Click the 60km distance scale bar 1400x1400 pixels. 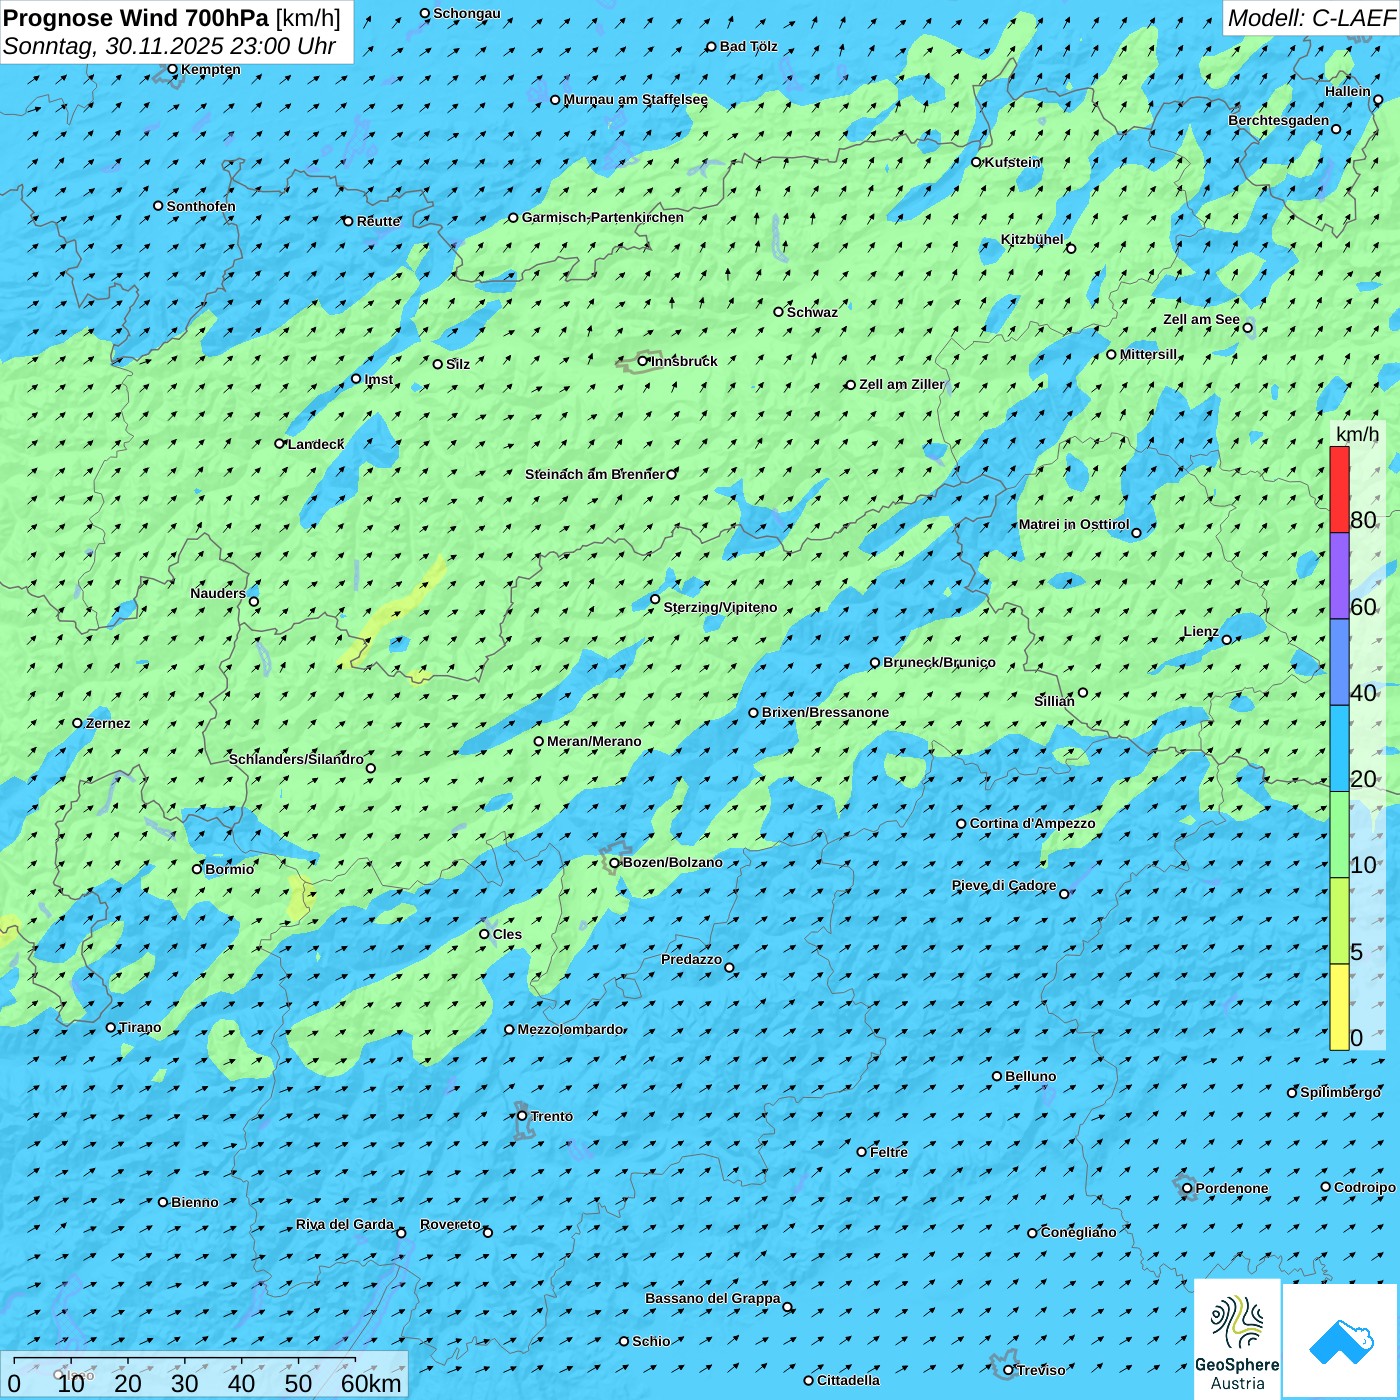pos(185,1362)
